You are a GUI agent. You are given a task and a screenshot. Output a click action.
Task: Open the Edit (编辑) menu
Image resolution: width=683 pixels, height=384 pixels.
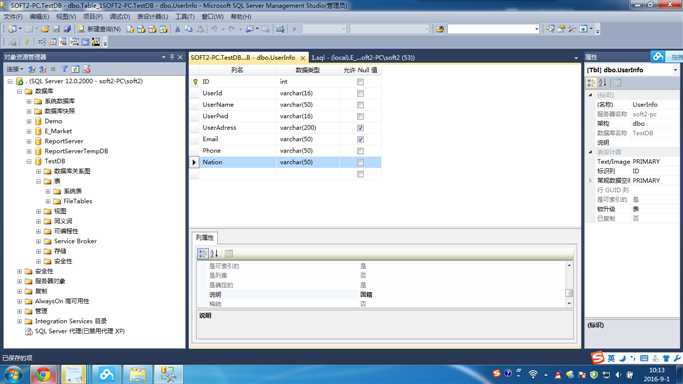[39, 17]
